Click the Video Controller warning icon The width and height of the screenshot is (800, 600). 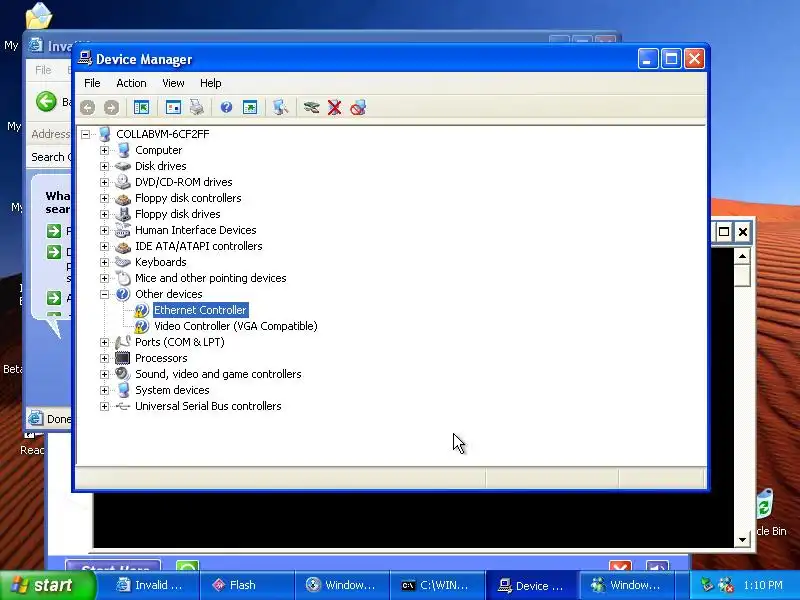click(x=141, y=326)
